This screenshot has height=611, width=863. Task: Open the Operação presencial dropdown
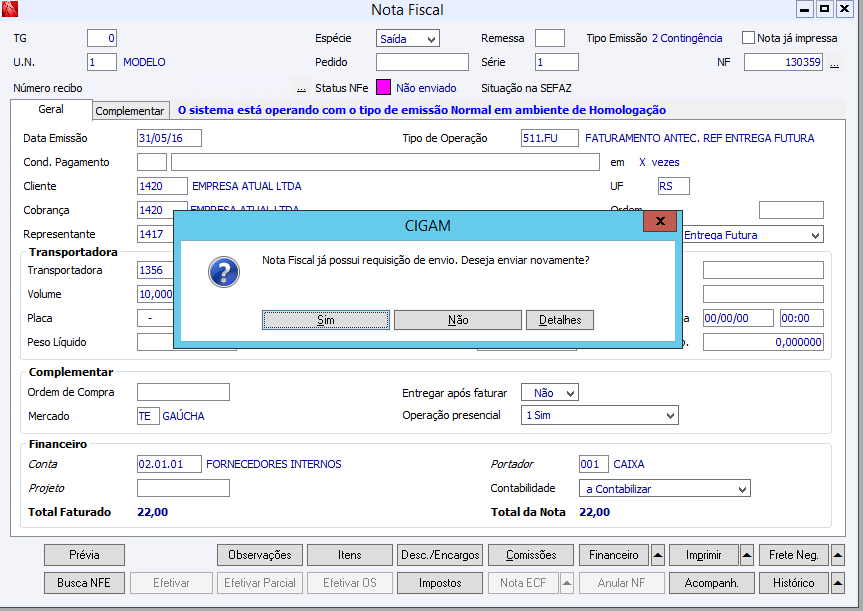point(599,416)
